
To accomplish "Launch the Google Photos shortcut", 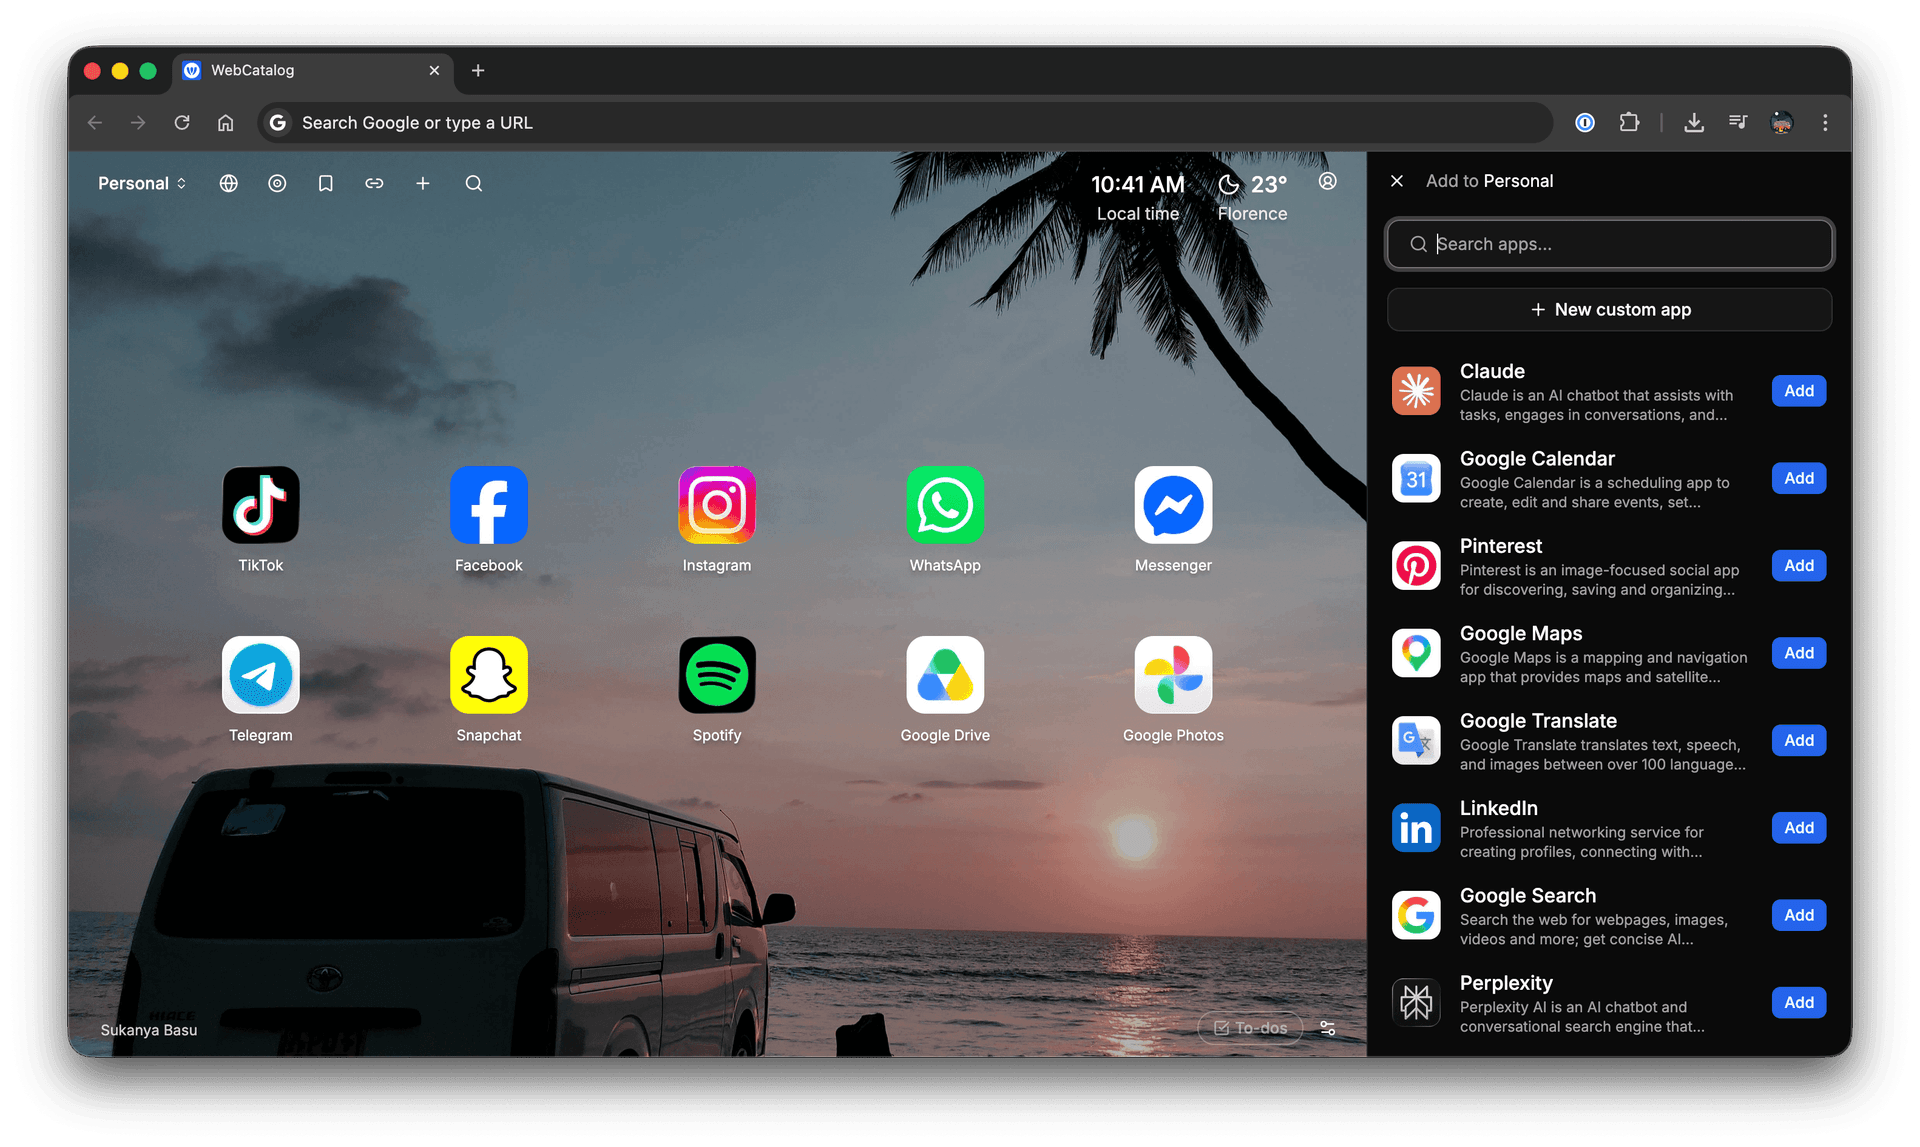I will point(1173,675).
